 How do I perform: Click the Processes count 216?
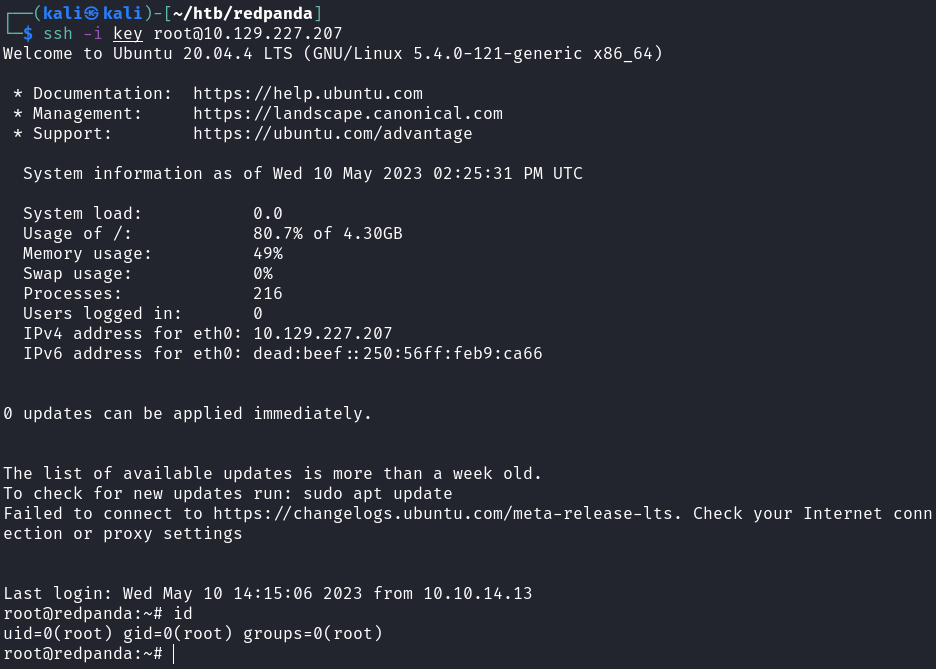pos(268,294)
